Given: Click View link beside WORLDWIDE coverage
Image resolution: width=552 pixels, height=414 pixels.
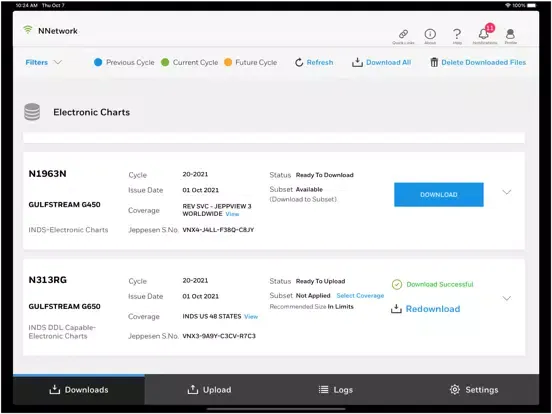Looking at the screenshot, I should pyautogui.click(x=232, y=214).
